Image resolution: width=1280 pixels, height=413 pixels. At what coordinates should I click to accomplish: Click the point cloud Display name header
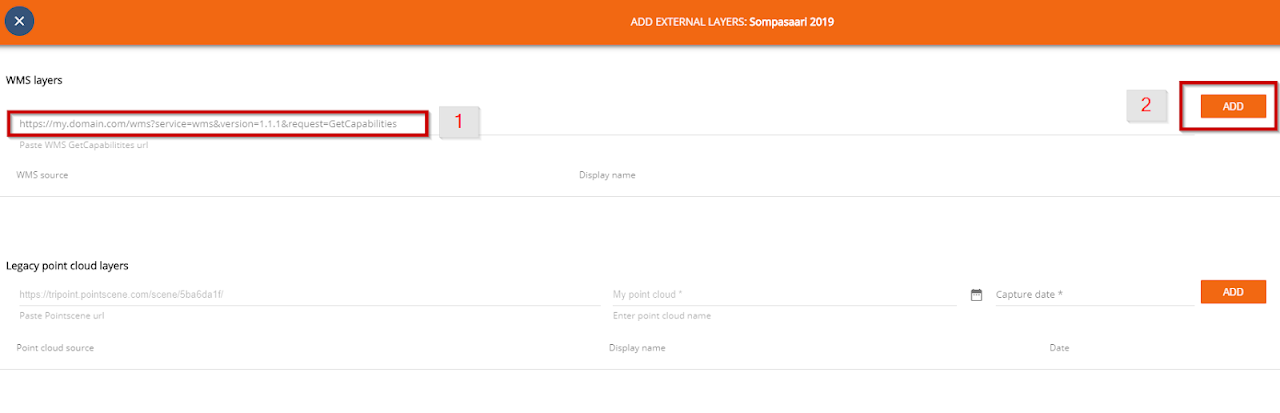click(x=637, y=348)
